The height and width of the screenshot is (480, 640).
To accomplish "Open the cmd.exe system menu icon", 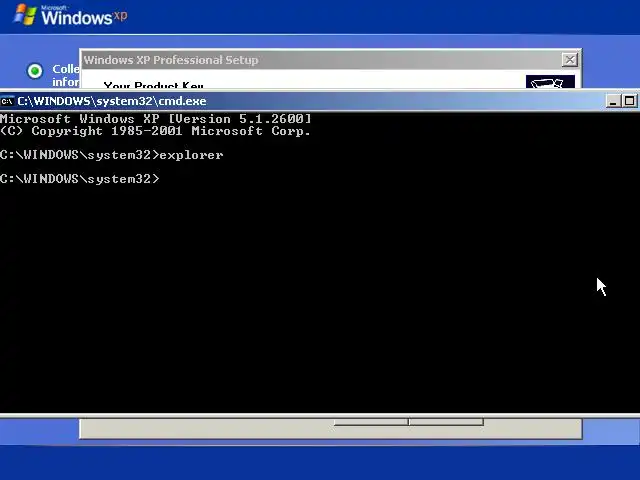I will [x=8, y=101].
